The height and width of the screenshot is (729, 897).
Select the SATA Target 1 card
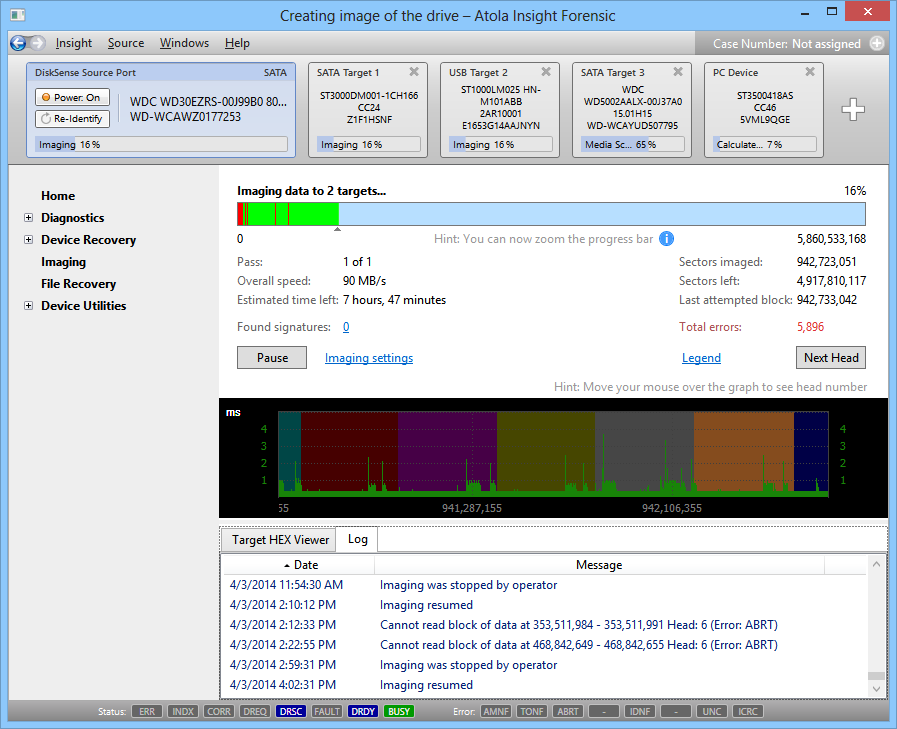(368, 110)
